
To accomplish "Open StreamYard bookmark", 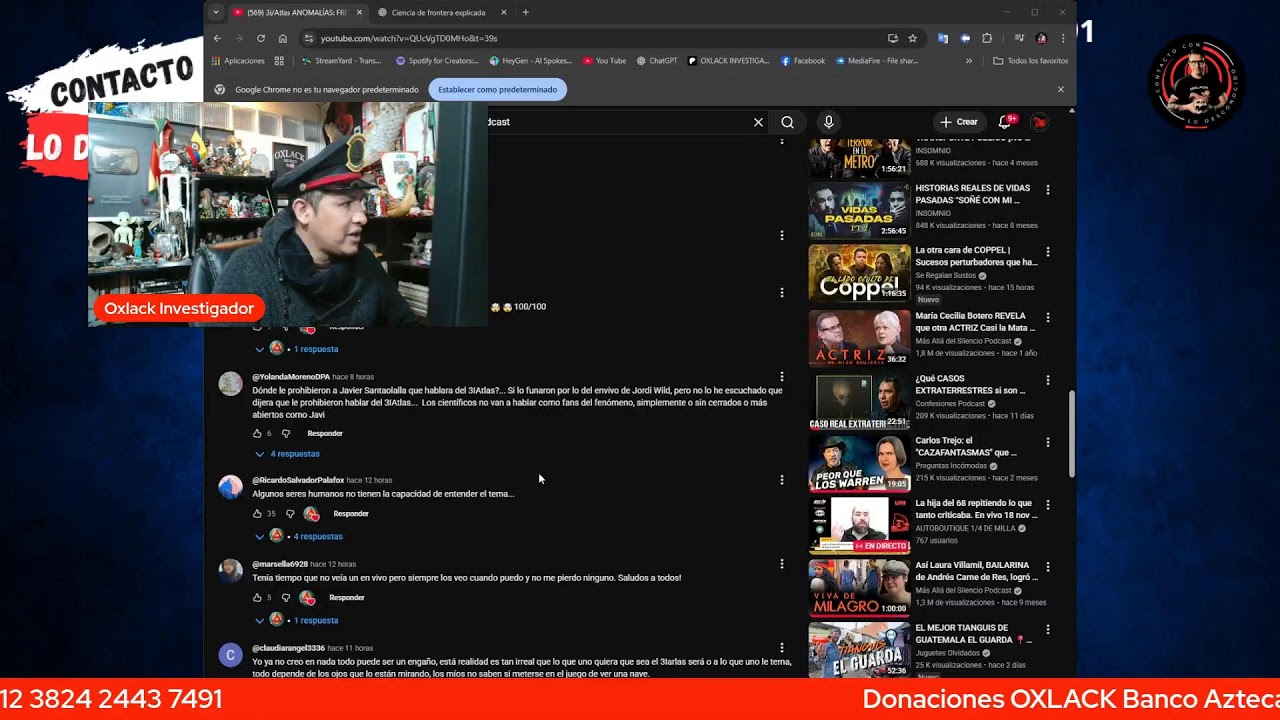I will pyautogui.click(x=341, y=61).
